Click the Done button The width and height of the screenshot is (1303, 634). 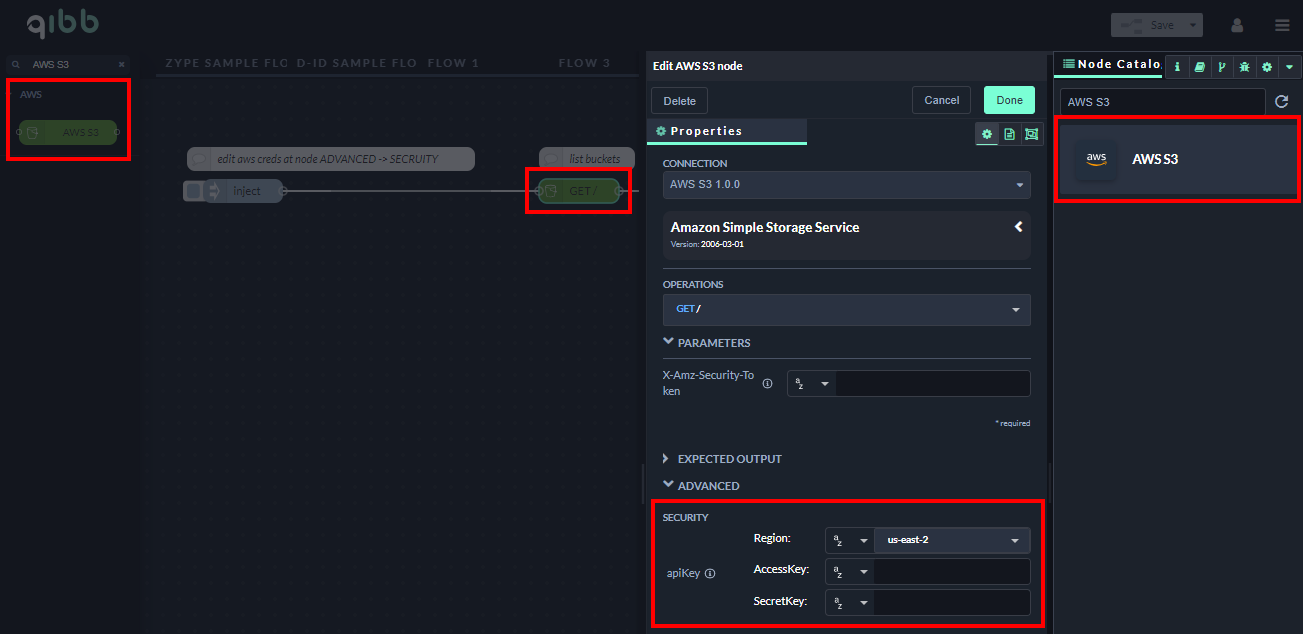click(x=1009, y=100)
